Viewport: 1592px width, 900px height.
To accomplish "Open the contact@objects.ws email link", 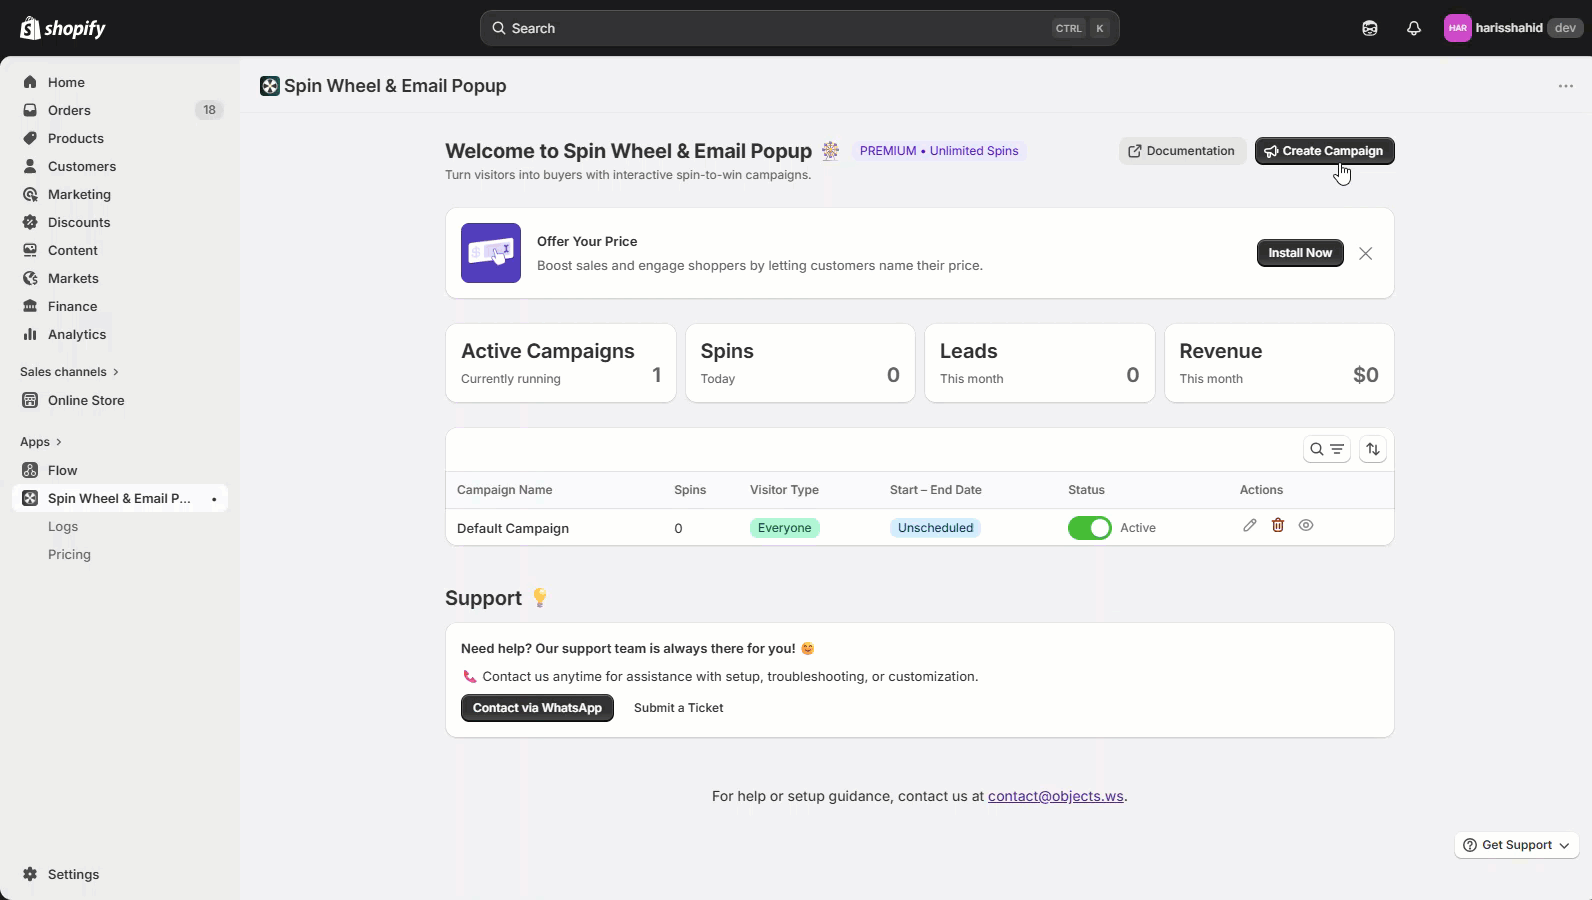I will click(1056, 796).
